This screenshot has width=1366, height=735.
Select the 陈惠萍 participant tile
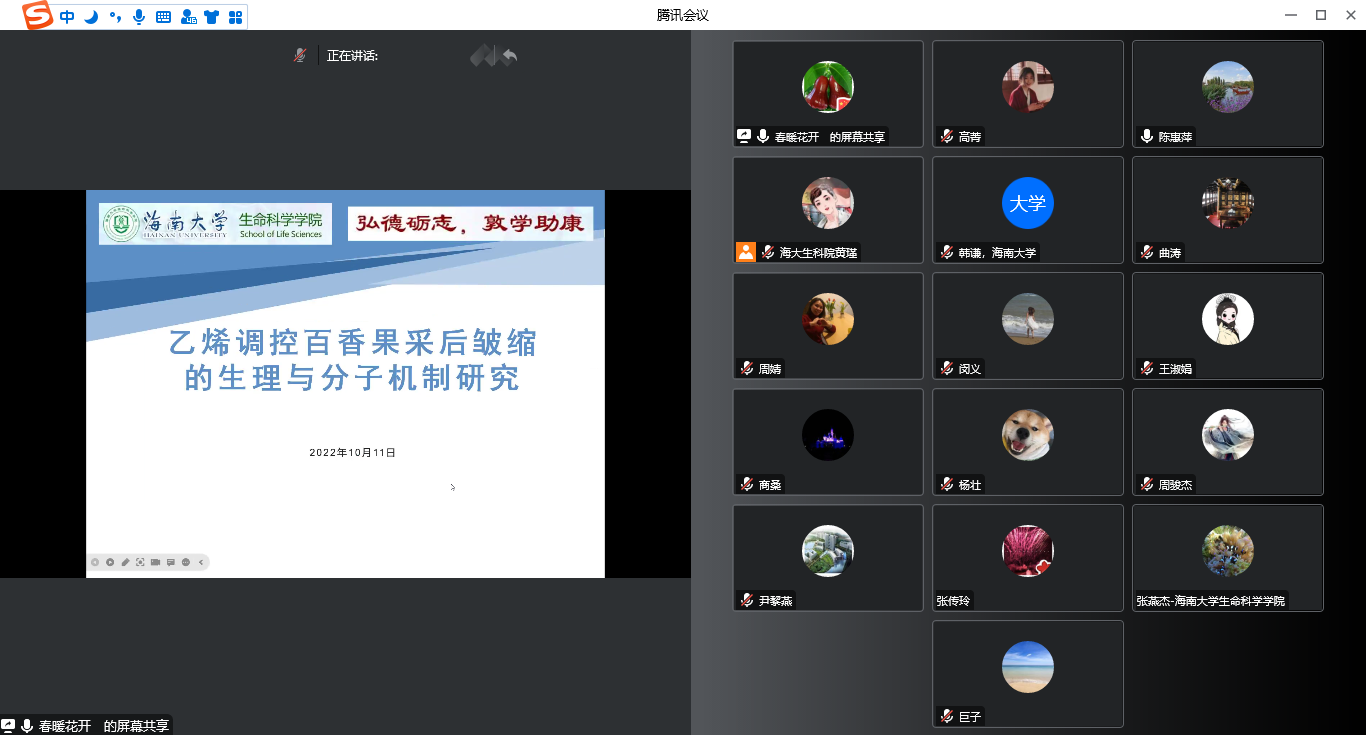(x=1227, y=94)
